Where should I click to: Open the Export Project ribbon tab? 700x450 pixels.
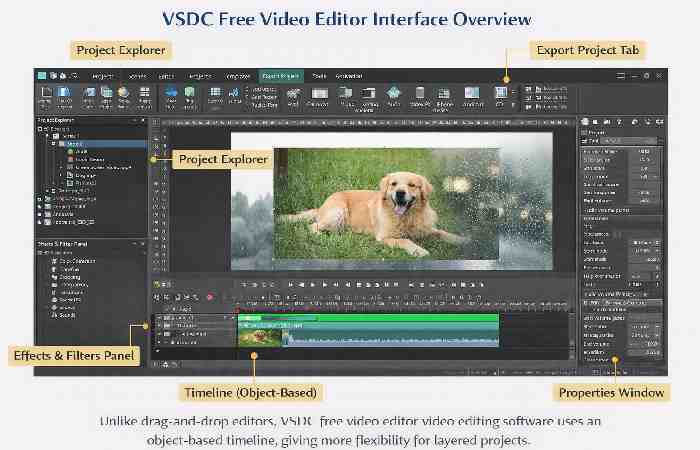[x=281, y=76]
